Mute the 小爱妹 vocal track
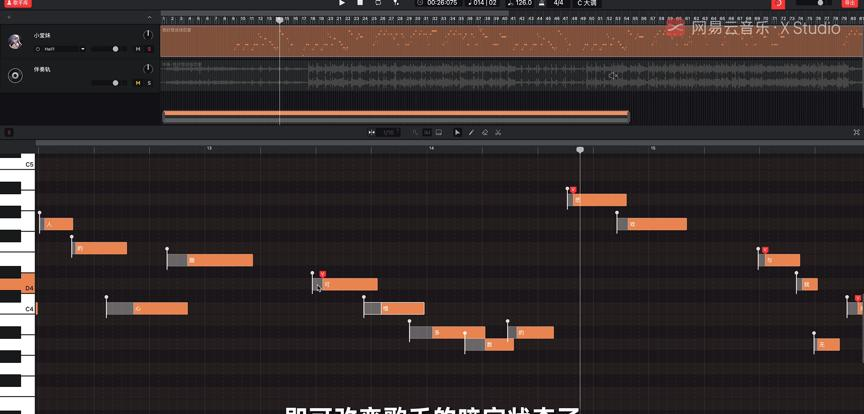The image size is (864, 414). click(138, 49)
